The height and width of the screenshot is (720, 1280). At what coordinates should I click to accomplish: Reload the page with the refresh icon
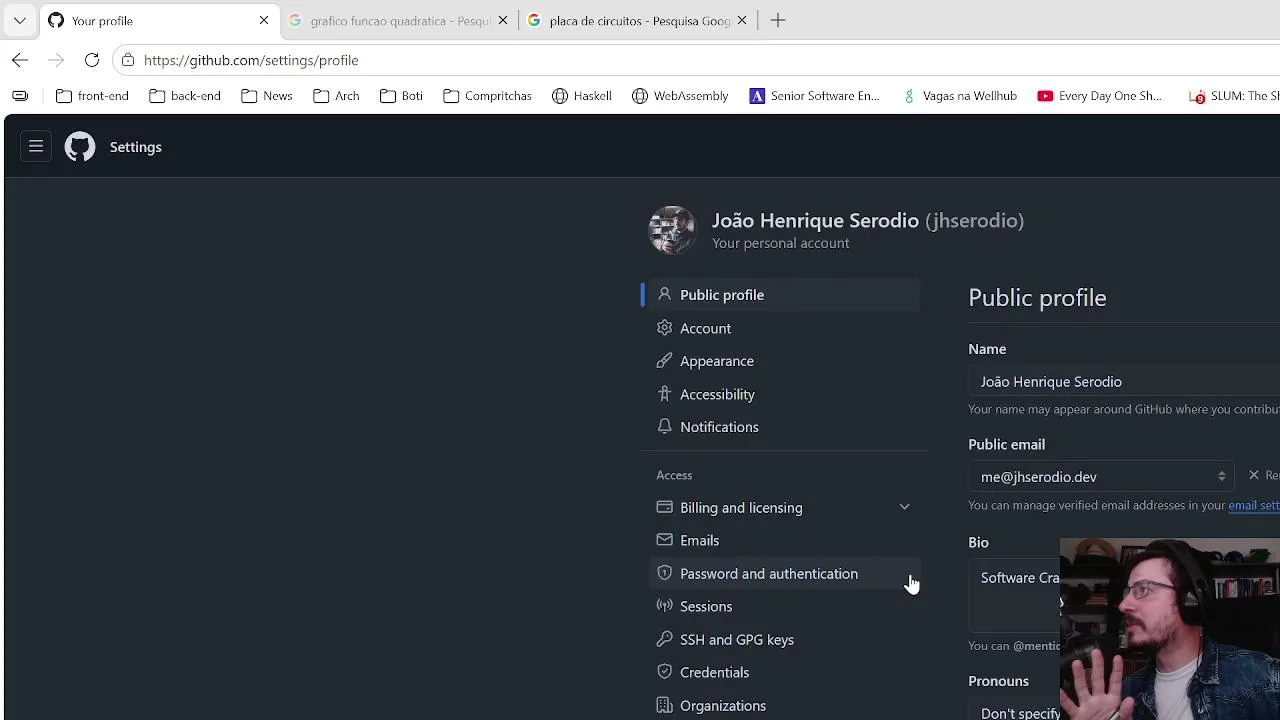(92, 60)
